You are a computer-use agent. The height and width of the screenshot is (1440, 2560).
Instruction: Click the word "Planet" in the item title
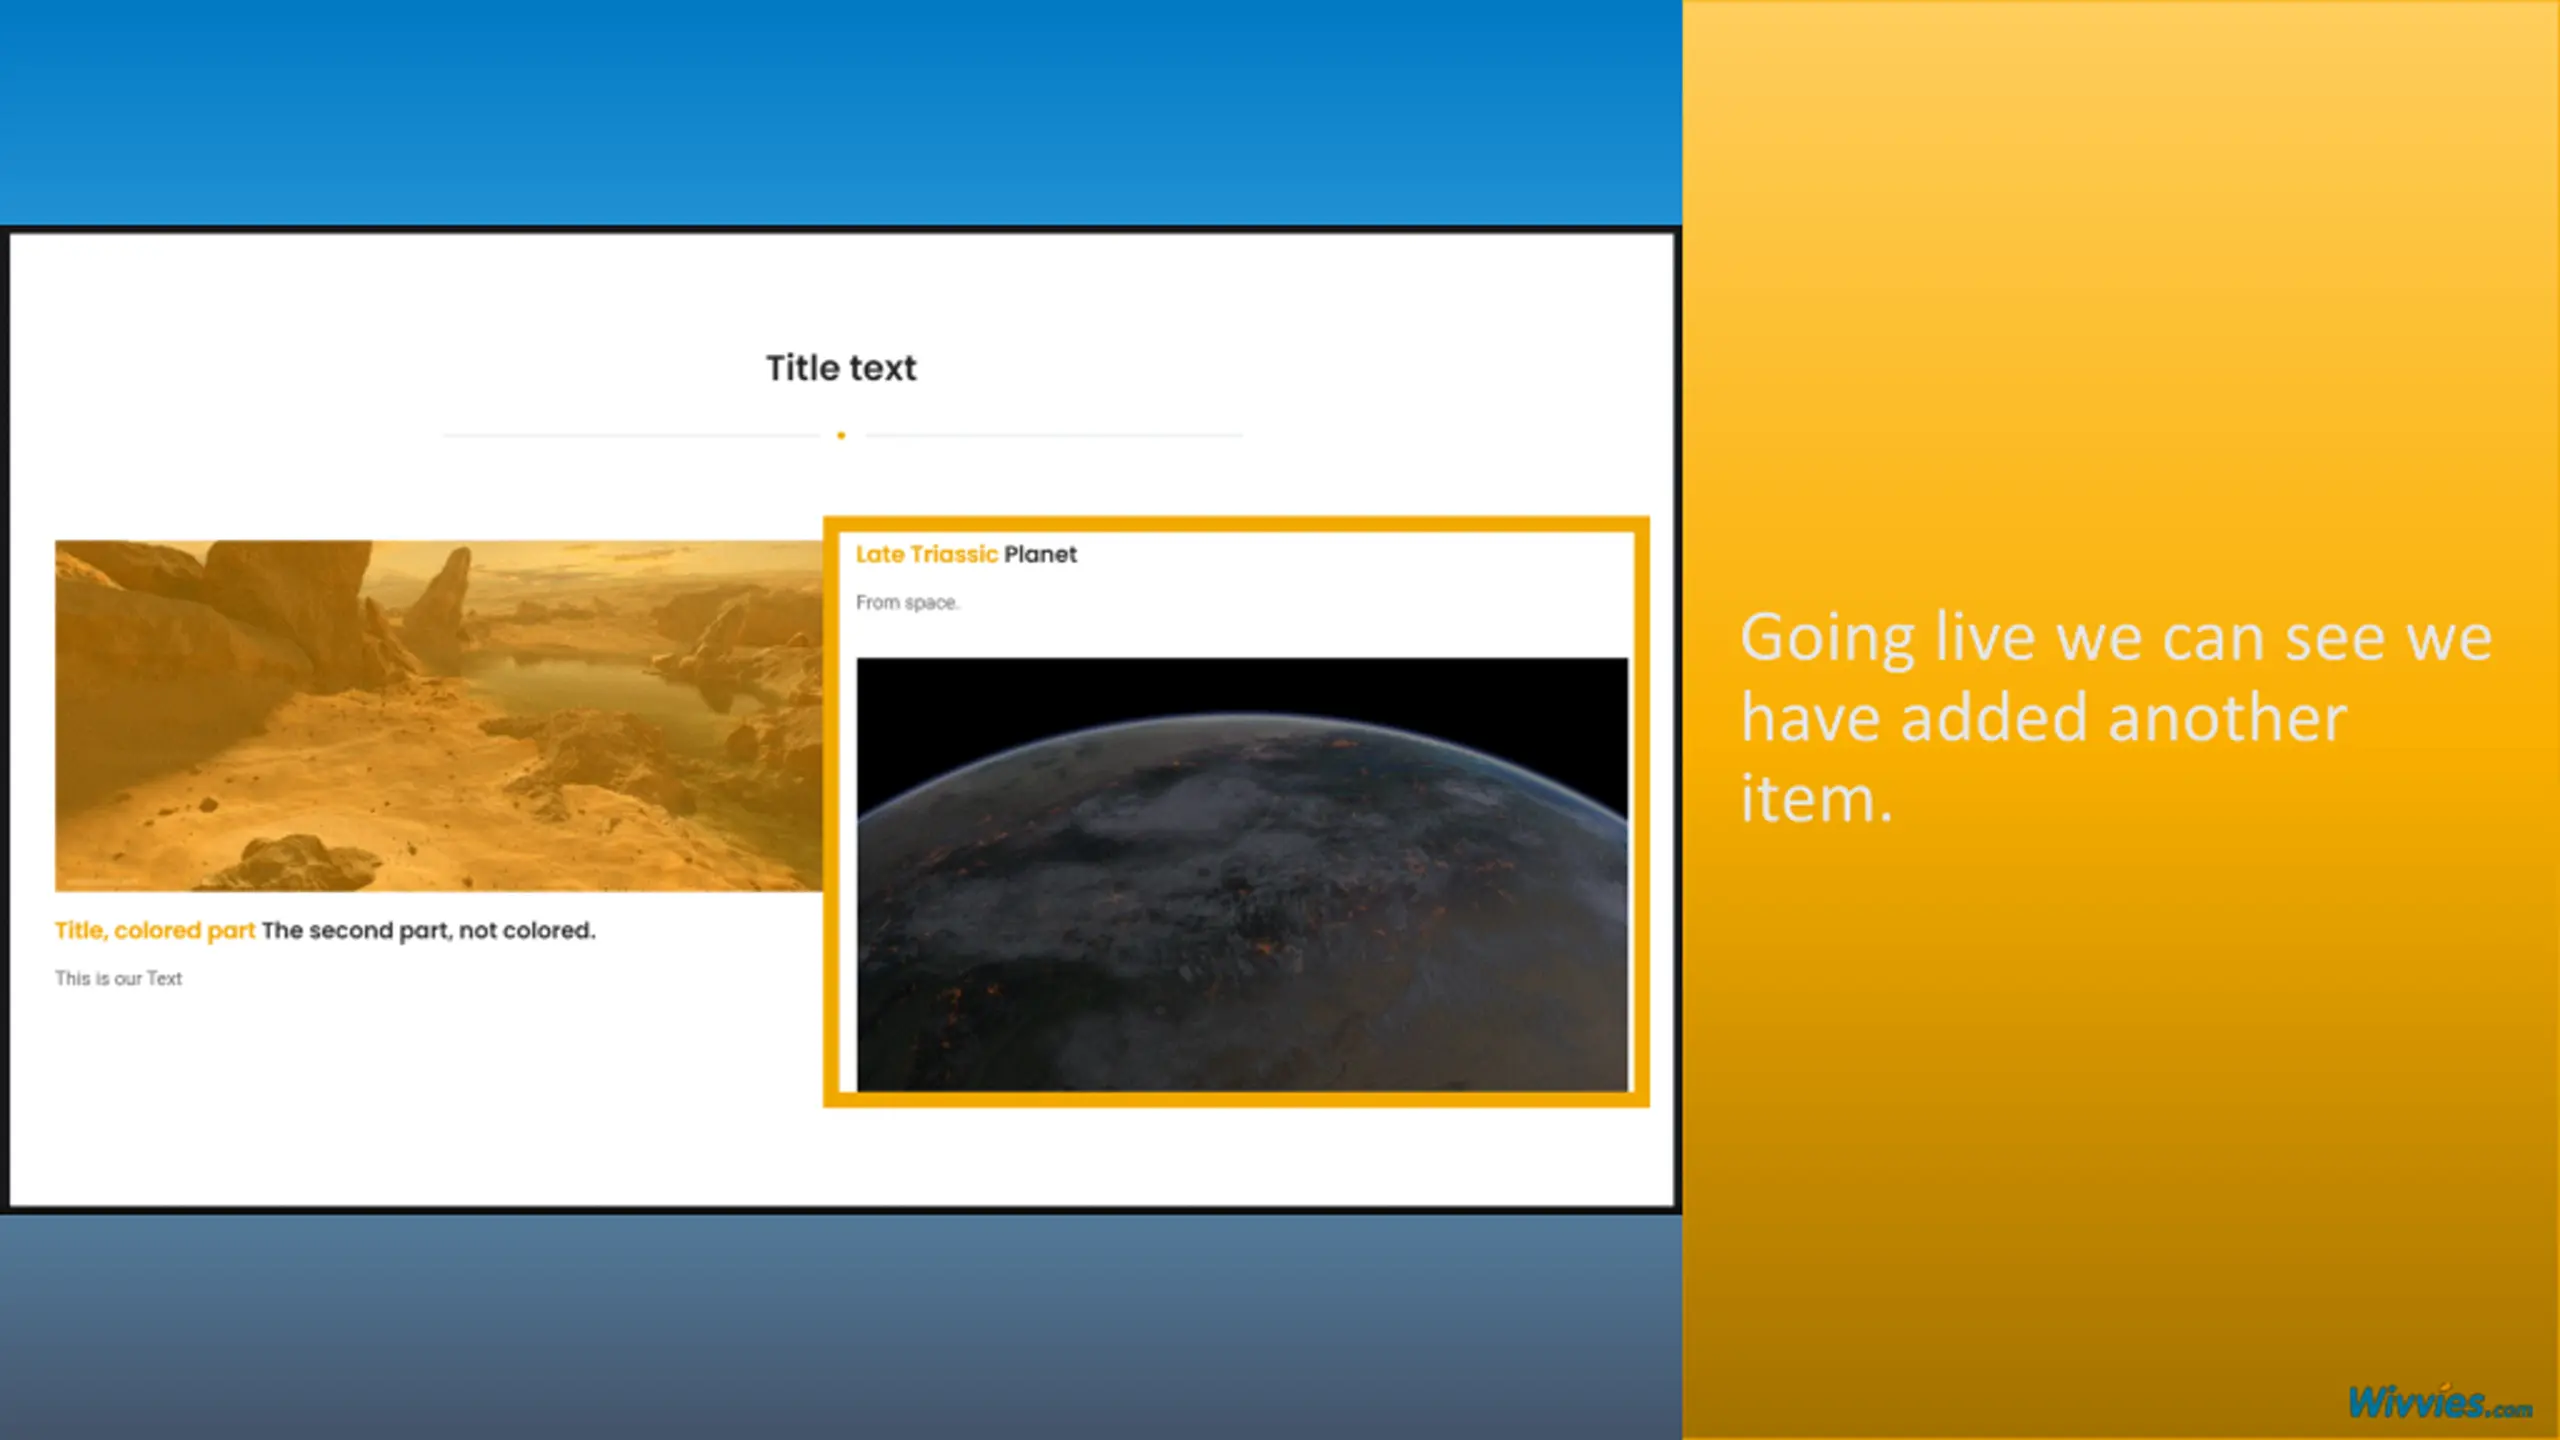coord(1040,554)
